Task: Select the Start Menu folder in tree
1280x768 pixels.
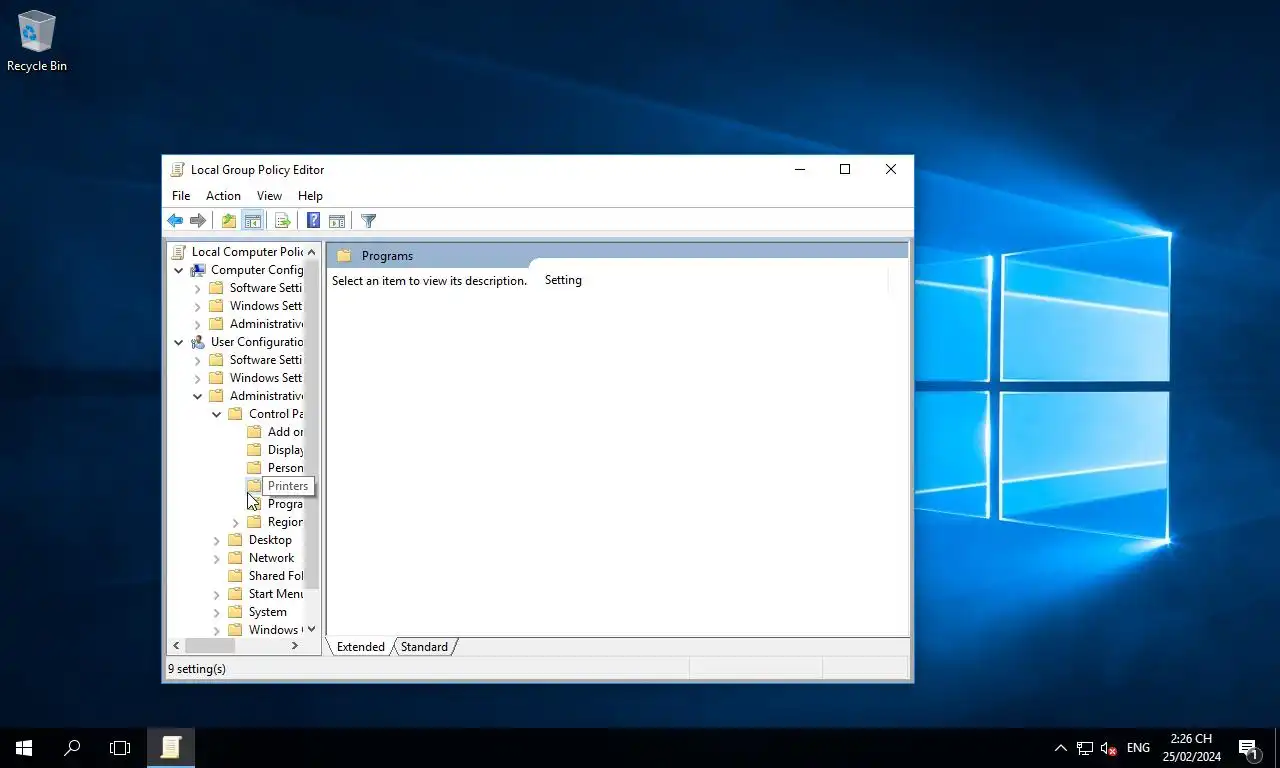Action: coord(265,594)
